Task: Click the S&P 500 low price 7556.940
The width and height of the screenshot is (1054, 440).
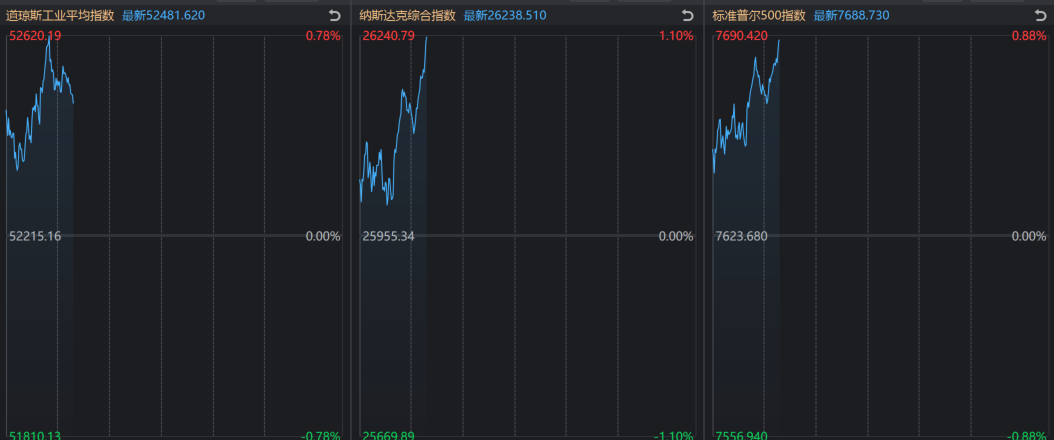Action: [x=741, y=435]
